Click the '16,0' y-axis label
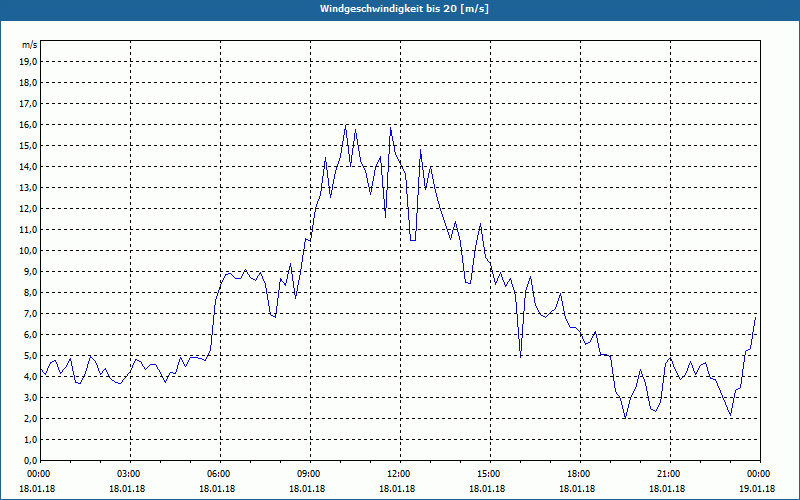Image resolution: width=800 pixels, height=500 pixels. click(x=28, y=125)
